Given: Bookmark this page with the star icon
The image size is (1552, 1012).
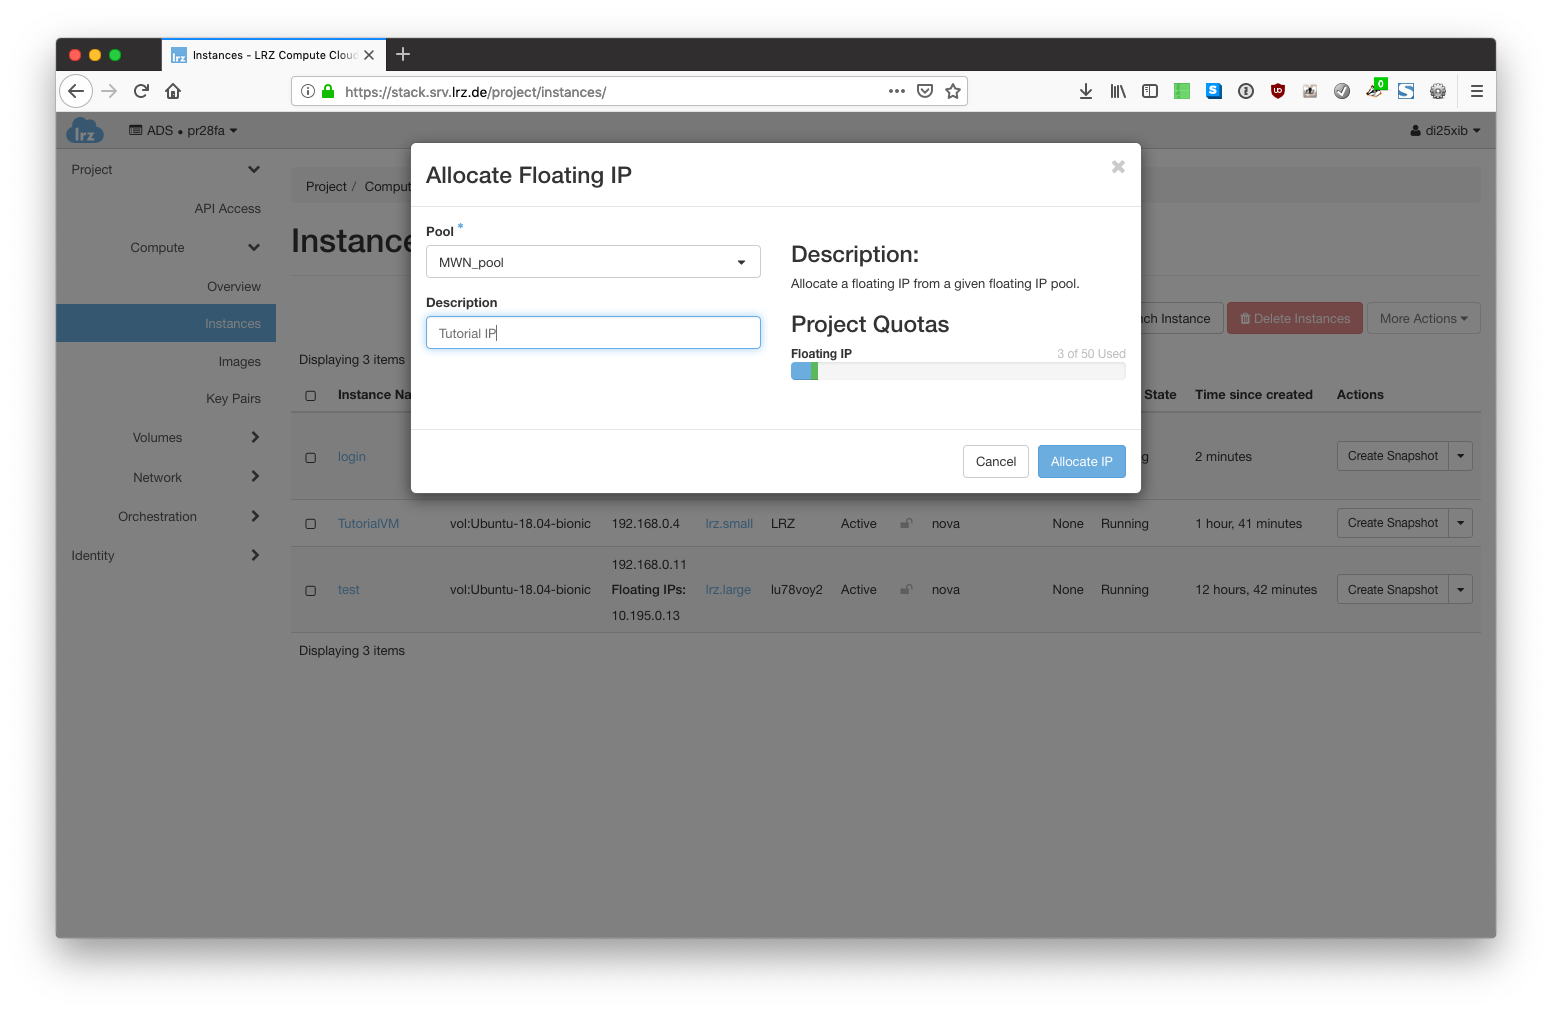Looking at the screenshot, I should click(x=953, y=91).
